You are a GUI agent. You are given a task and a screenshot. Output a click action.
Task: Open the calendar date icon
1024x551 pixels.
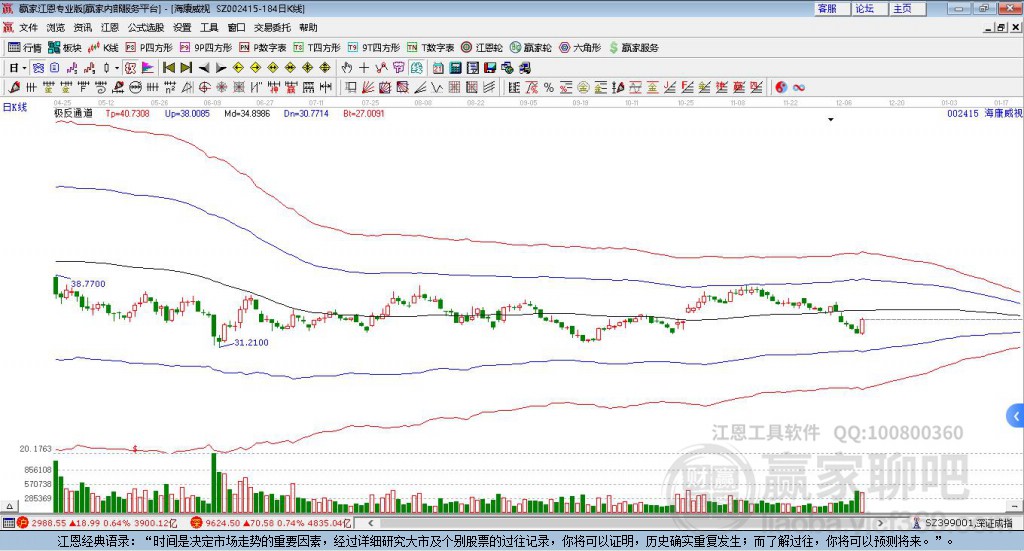(x=438, y=68)
